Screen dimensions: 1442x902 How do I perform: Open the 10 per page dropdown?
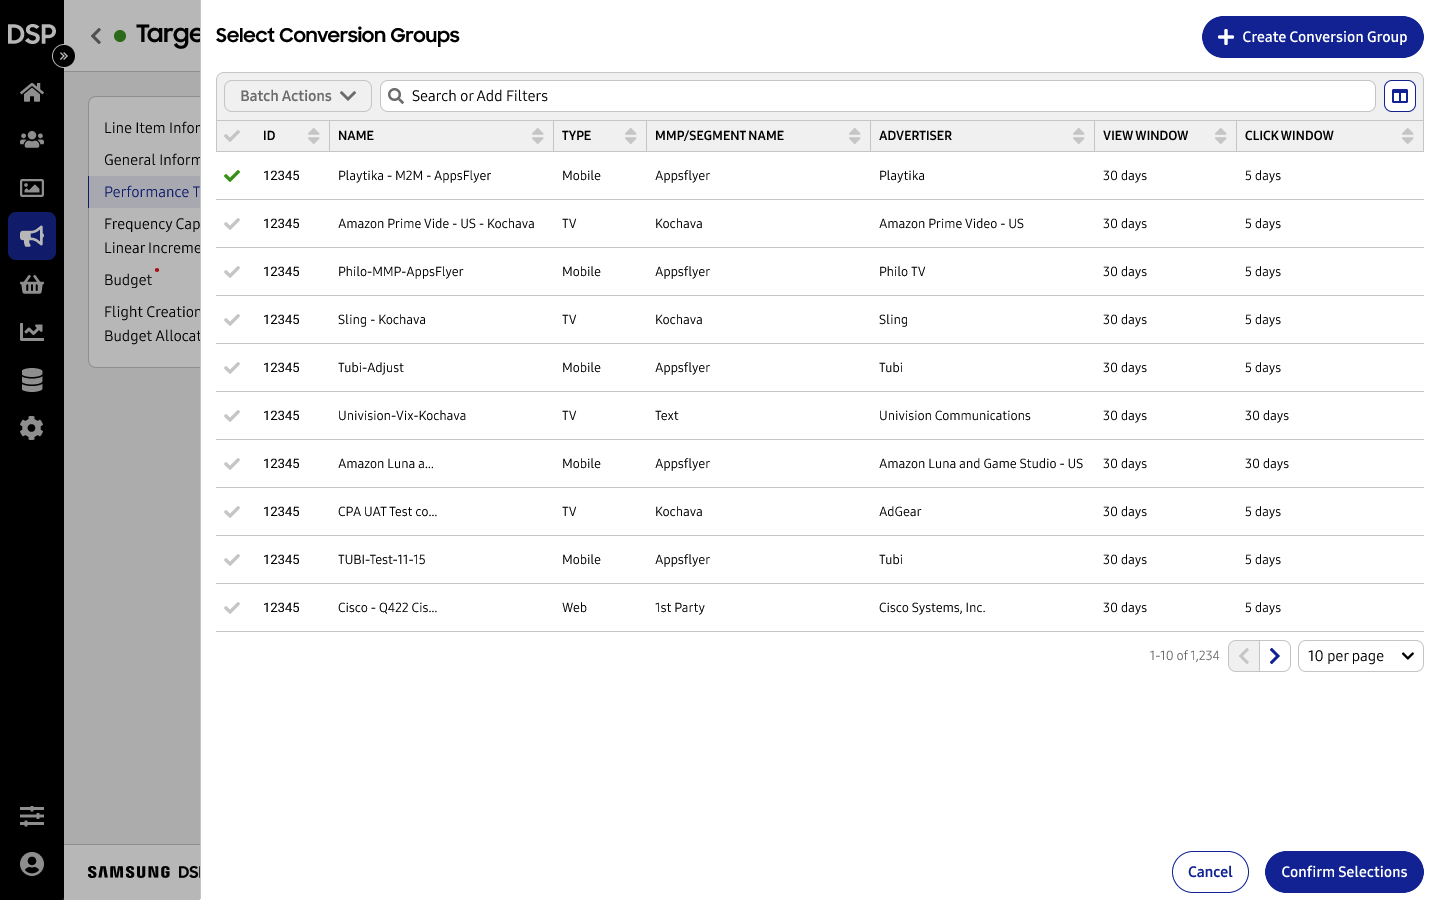click(1361, 656)
